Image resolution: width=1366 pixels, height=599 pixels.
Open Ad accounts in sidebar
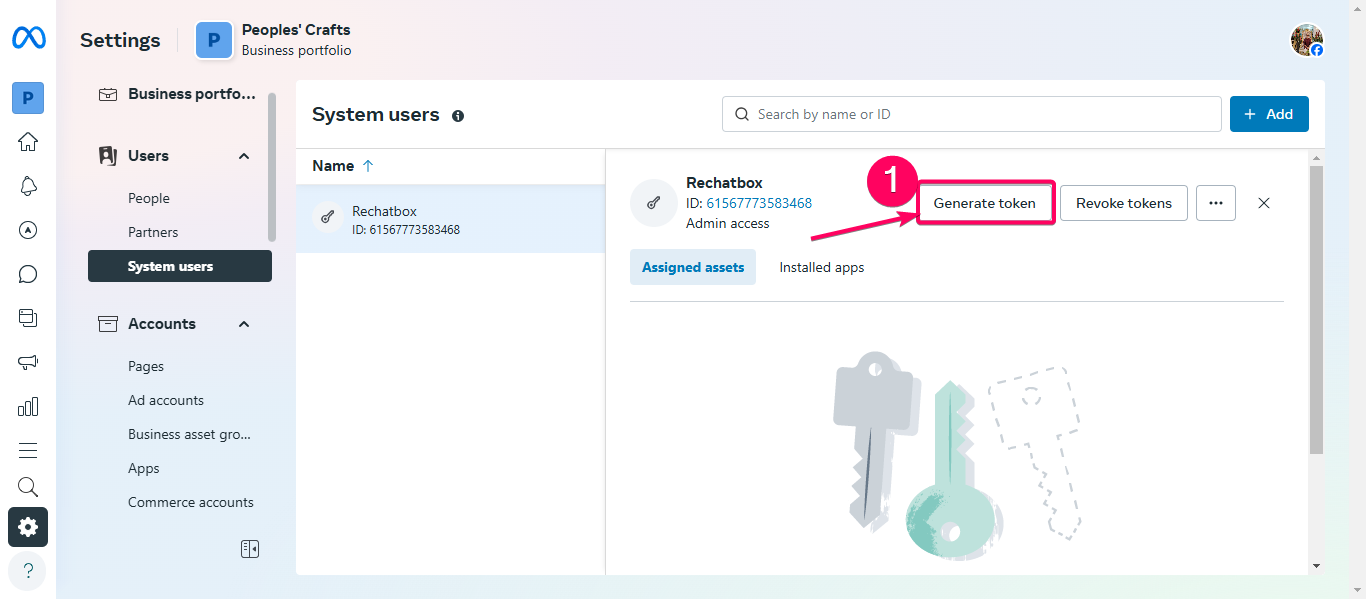point(166,400)
